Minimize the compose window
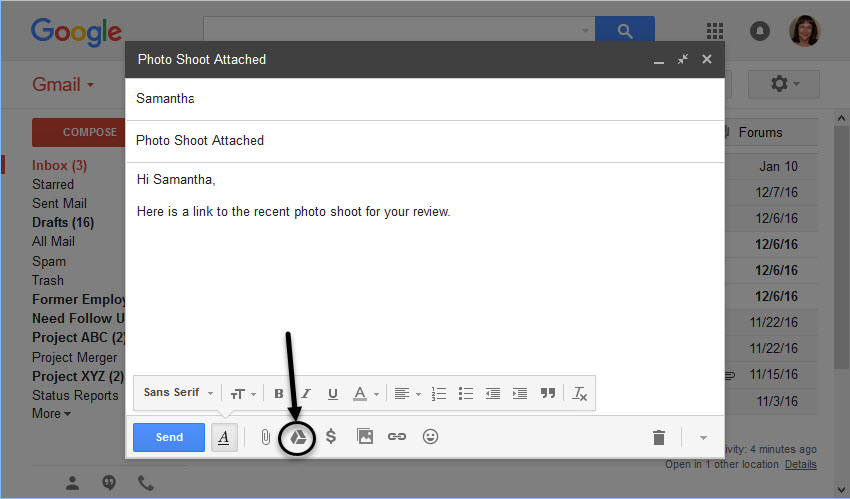The height and width of the screenshot is (499, 850). tap(659, 60)
